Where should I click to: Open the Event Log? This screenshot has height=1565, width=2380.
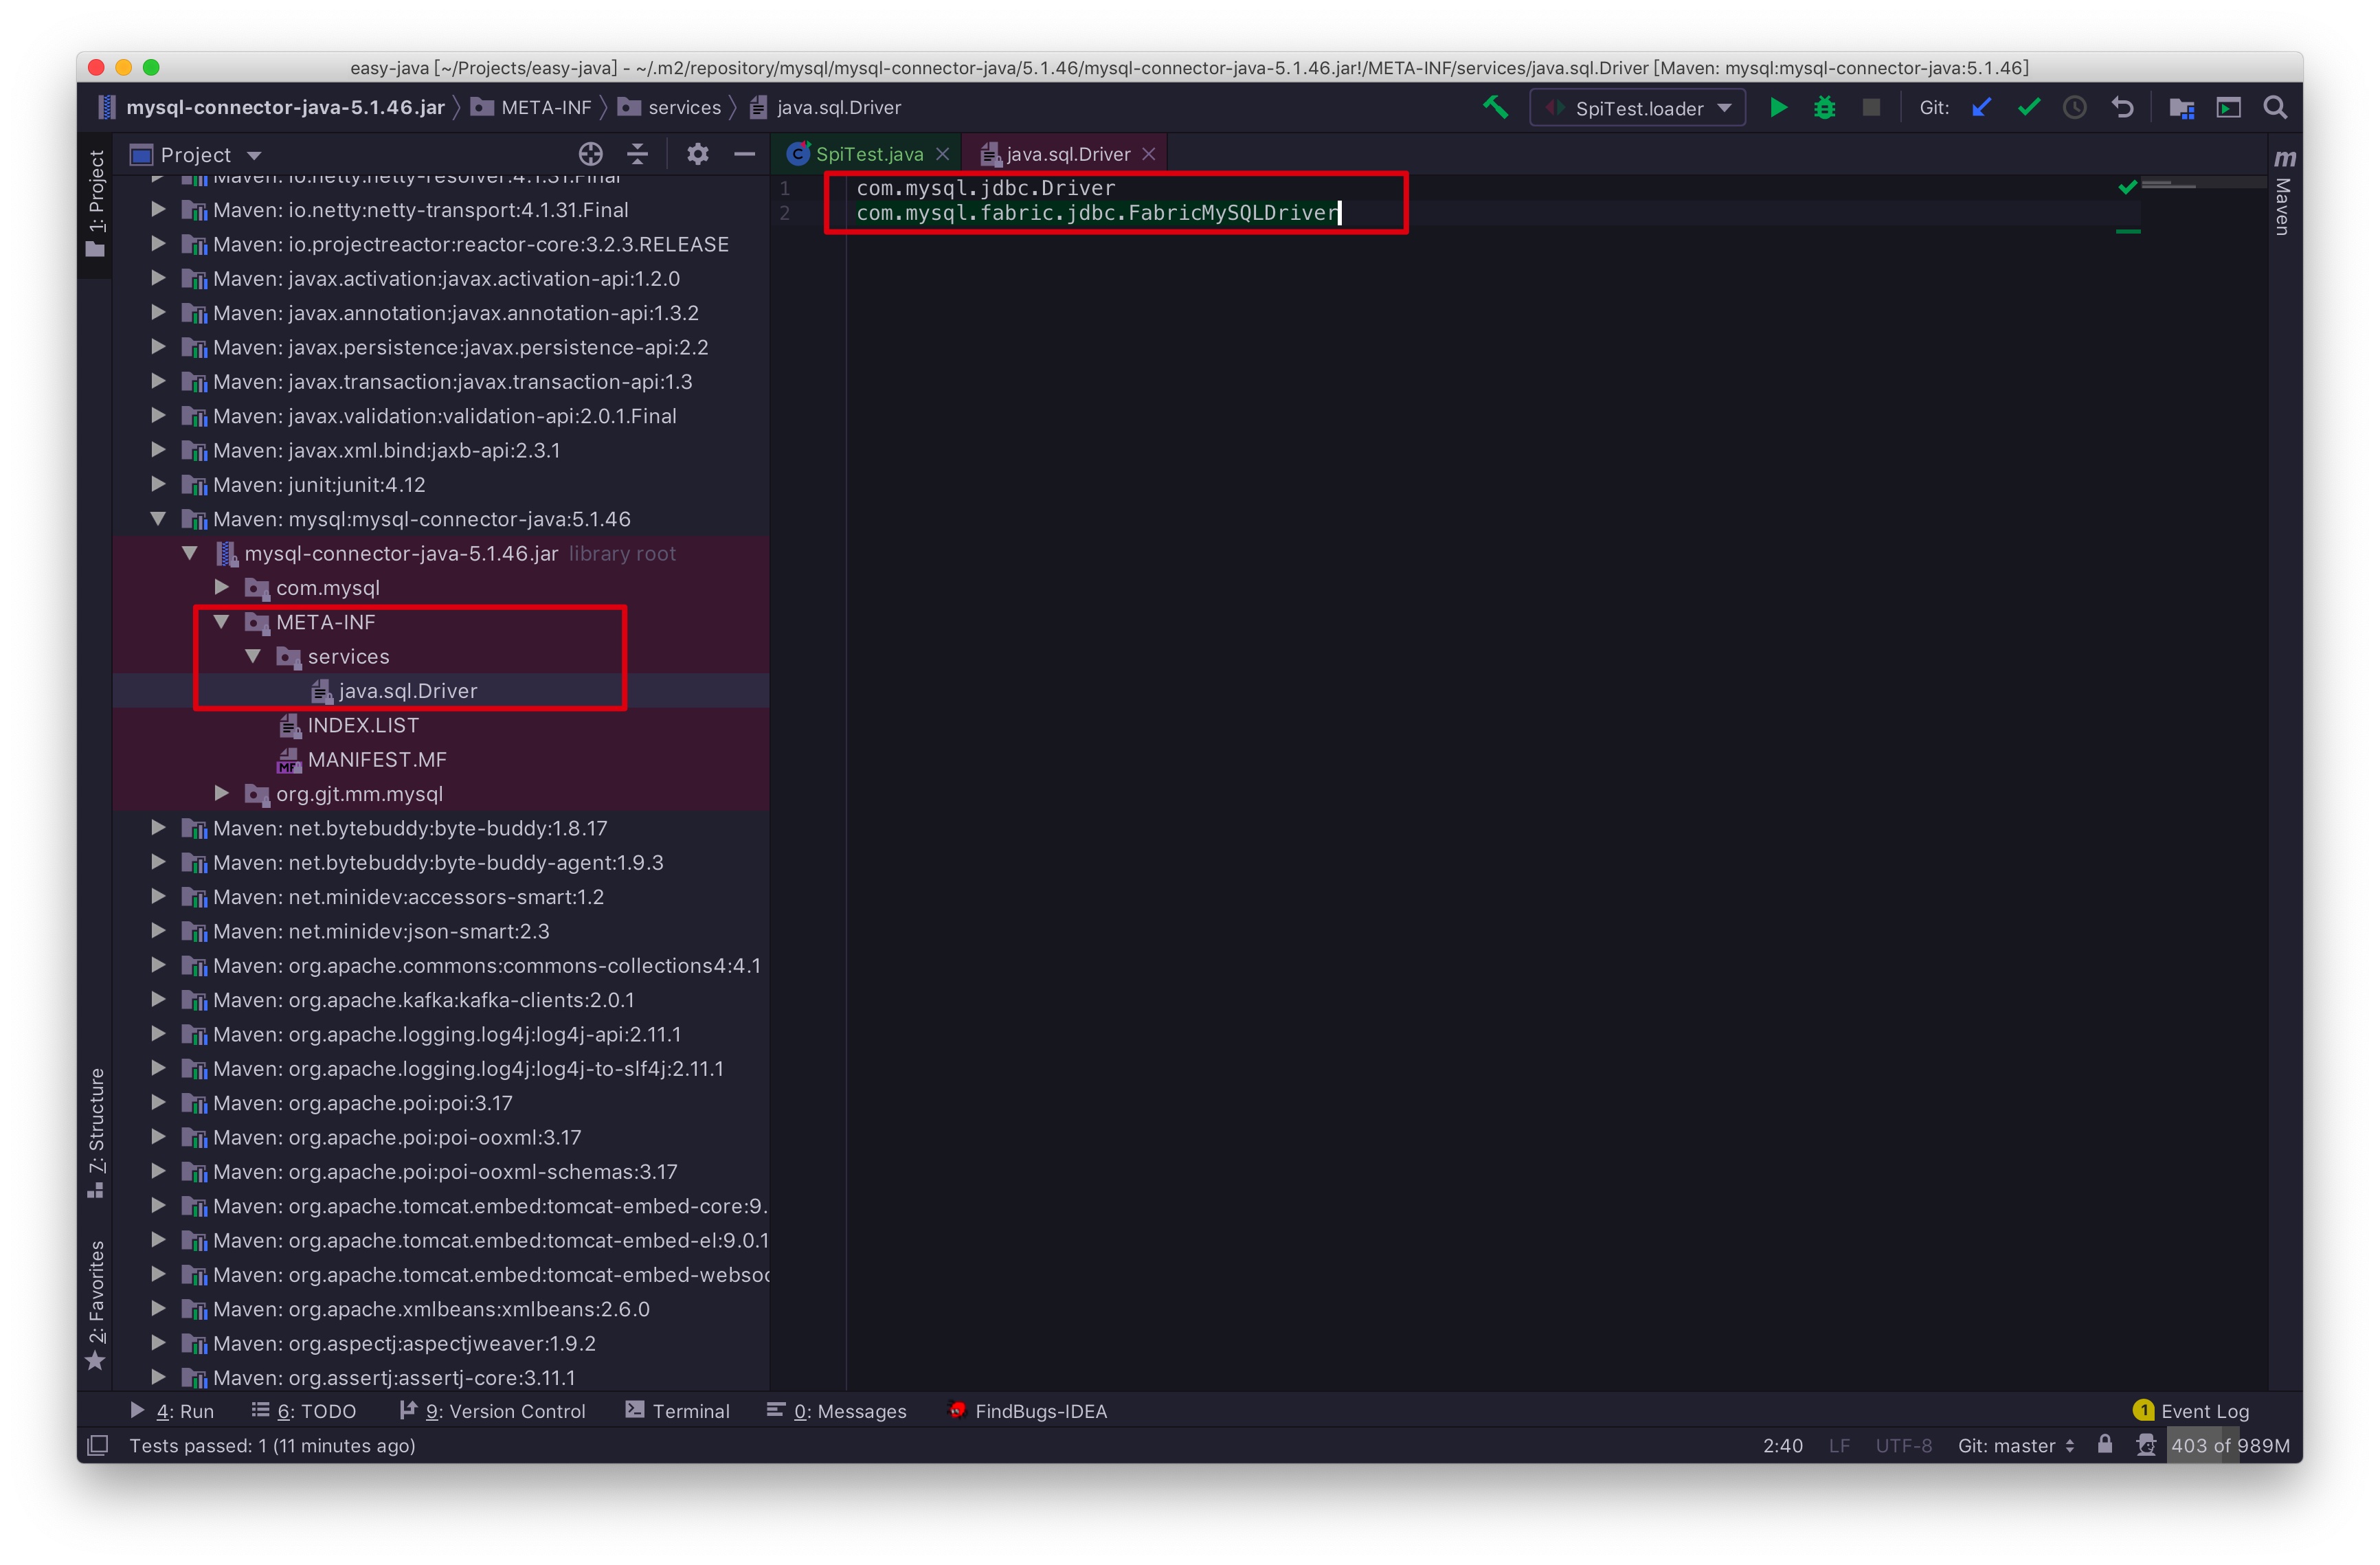point(2192,1410)
